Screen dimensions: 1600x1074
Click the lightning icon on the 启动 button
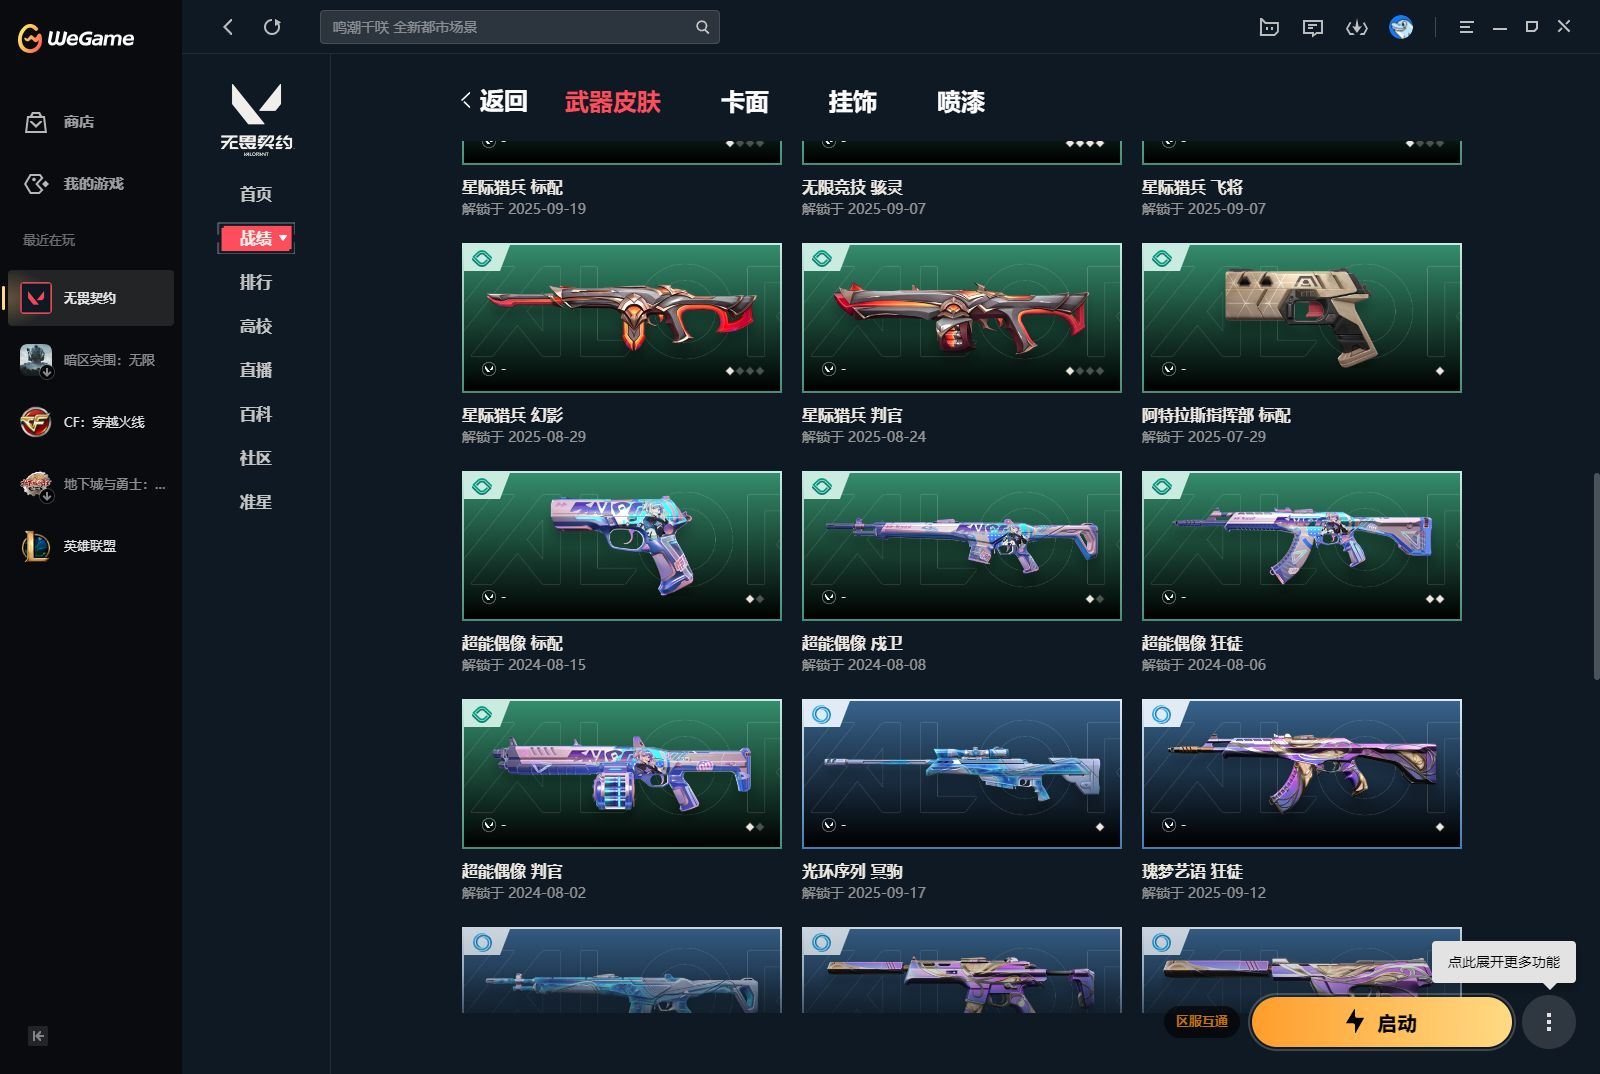(1355, 1023)
